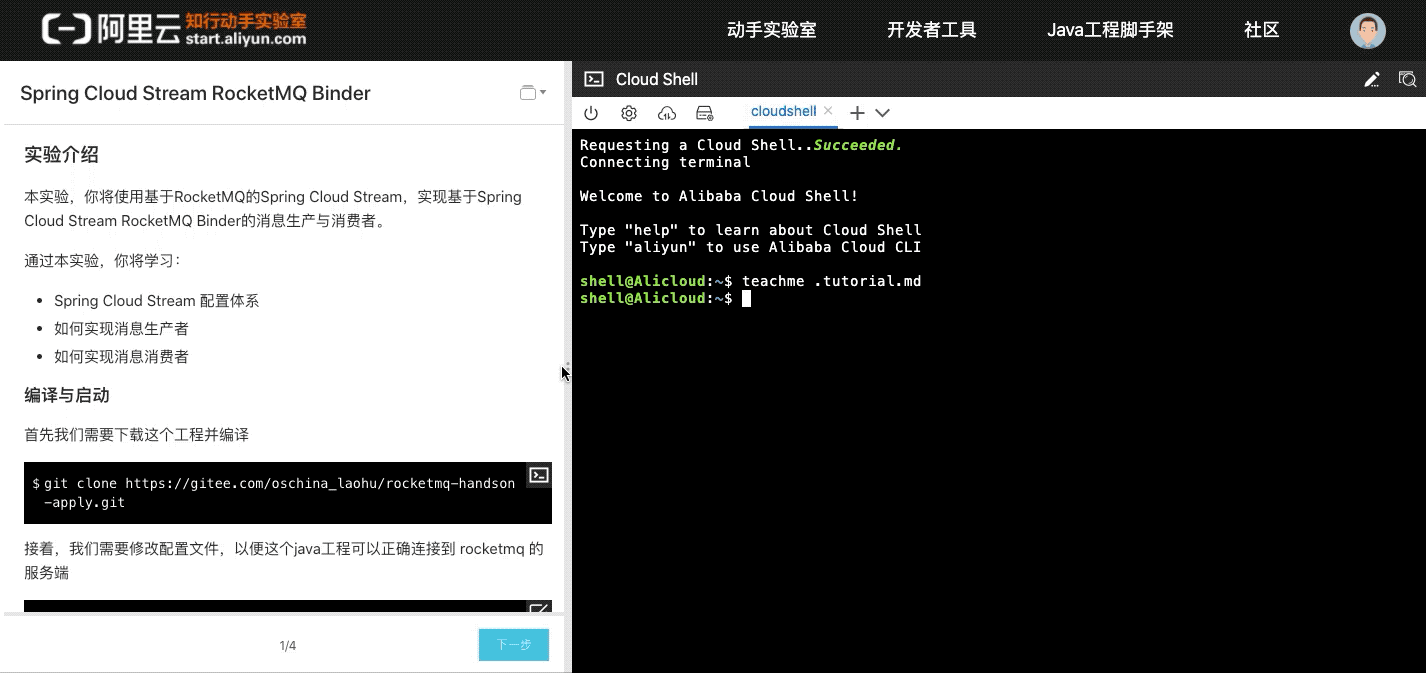Click list item 如何实现消息消费者
This screenshot has height=673, width=1426.
click(x=121, y=357)
